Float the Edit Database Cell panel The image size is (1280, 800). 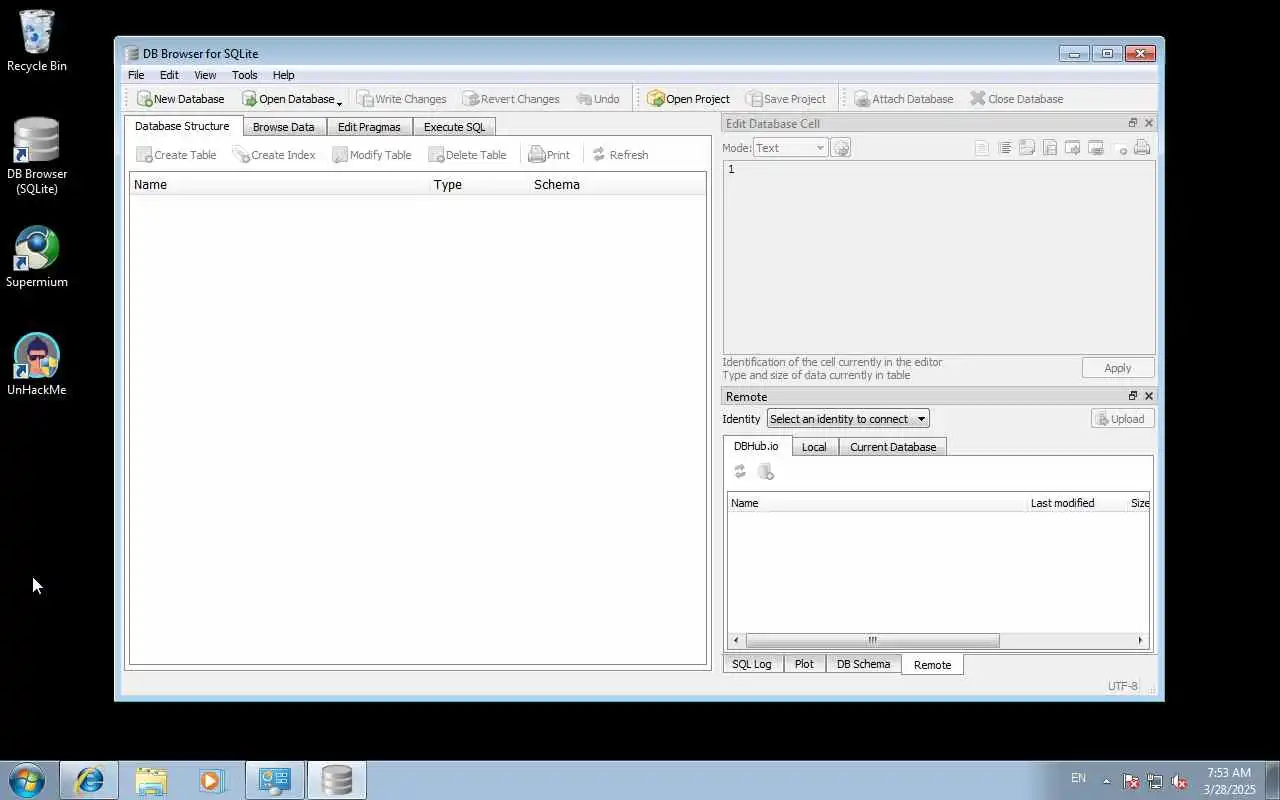[1133, 123]
